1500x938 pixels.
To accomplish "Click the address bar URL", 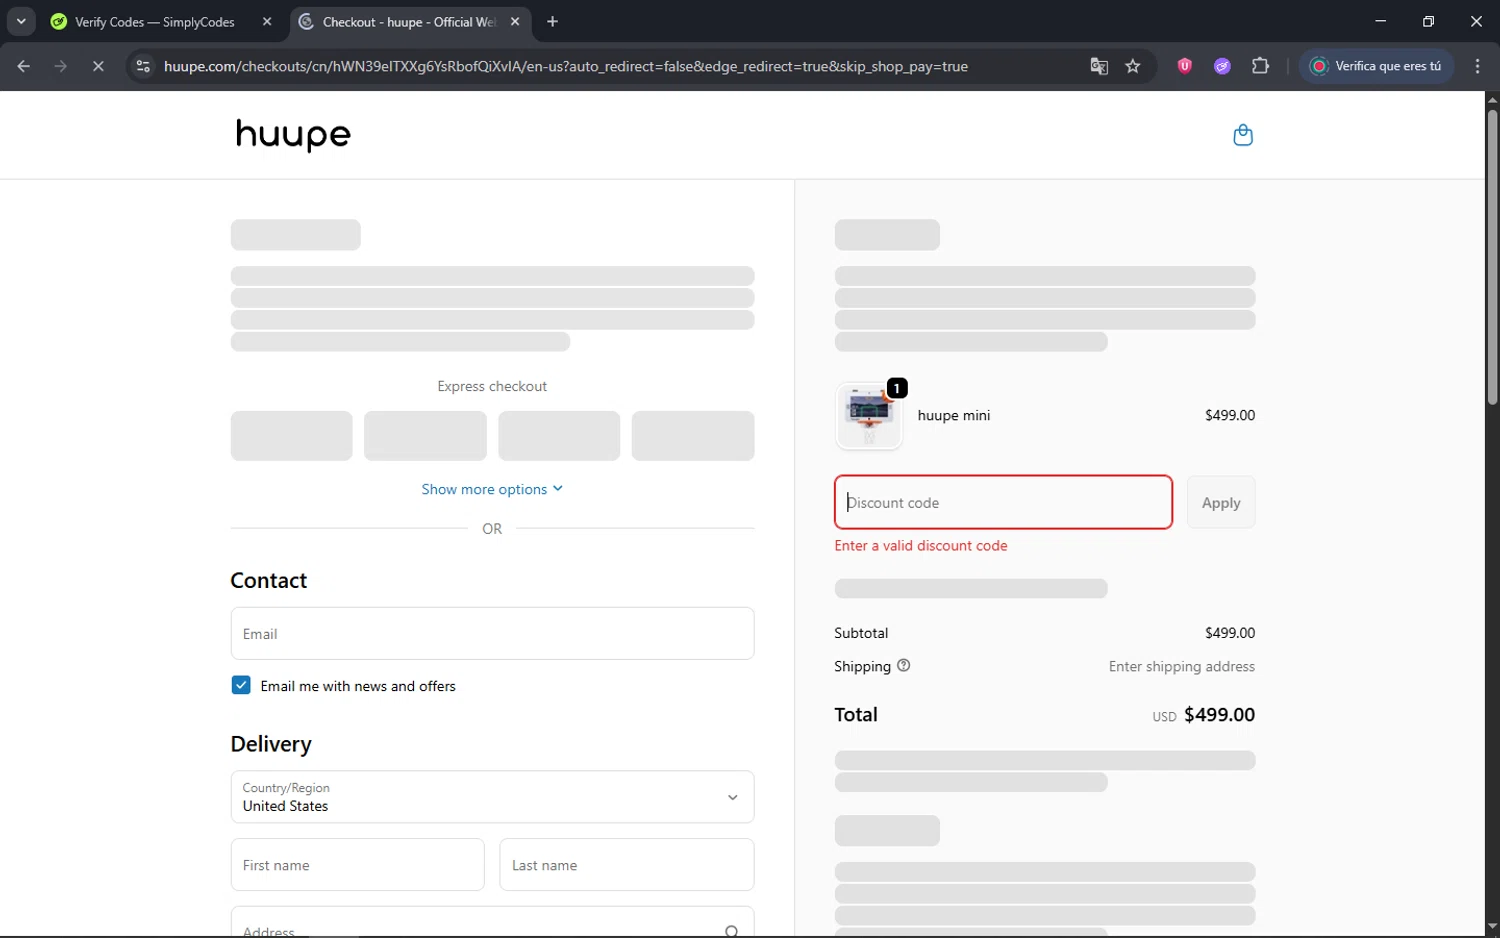I will tap(566, 66).
